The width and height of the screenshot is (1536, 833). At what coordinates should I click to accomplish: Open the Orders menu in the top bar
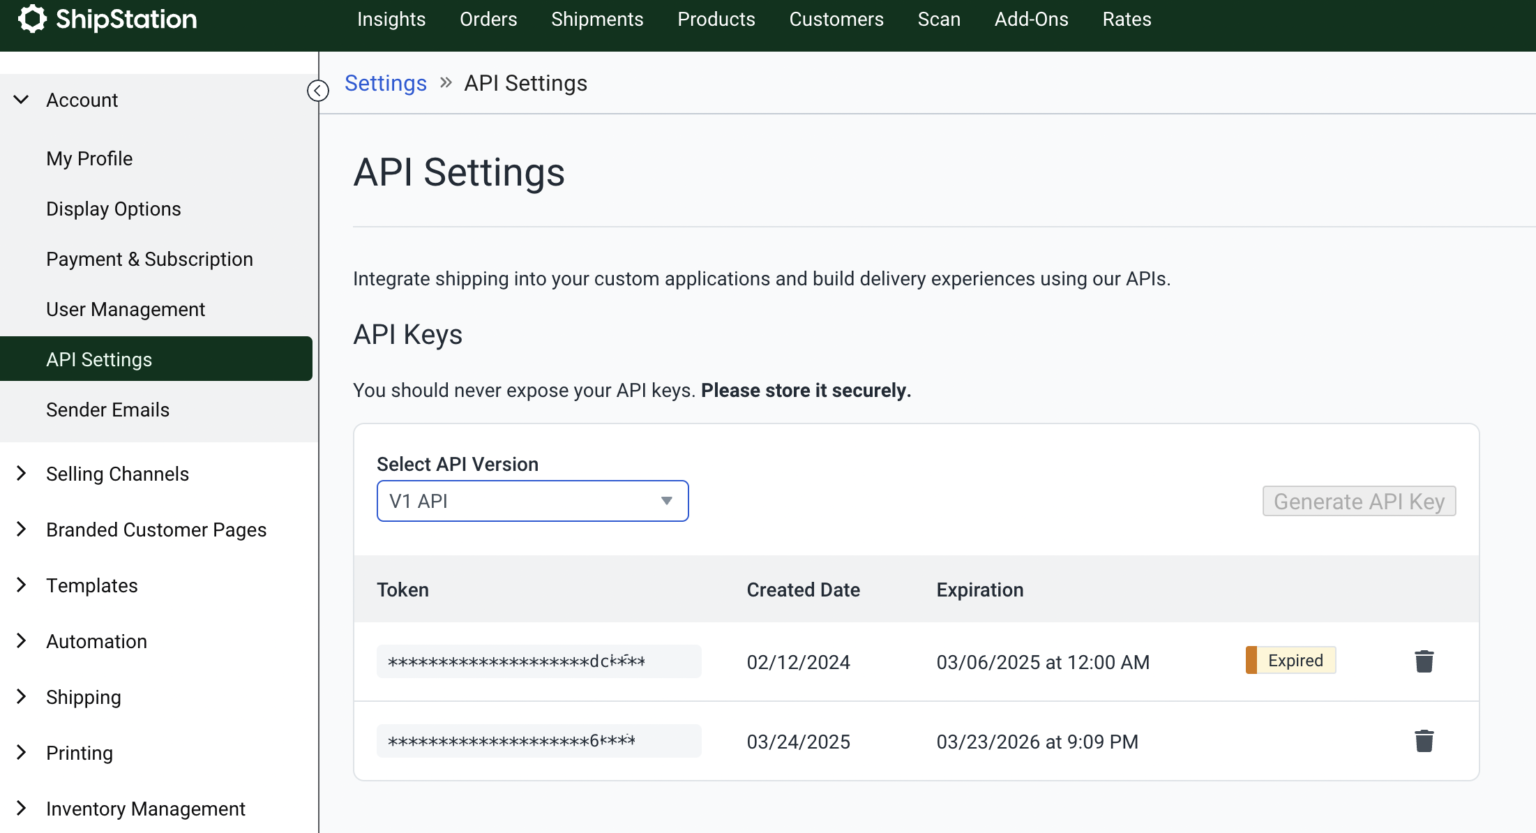[488, 19]
